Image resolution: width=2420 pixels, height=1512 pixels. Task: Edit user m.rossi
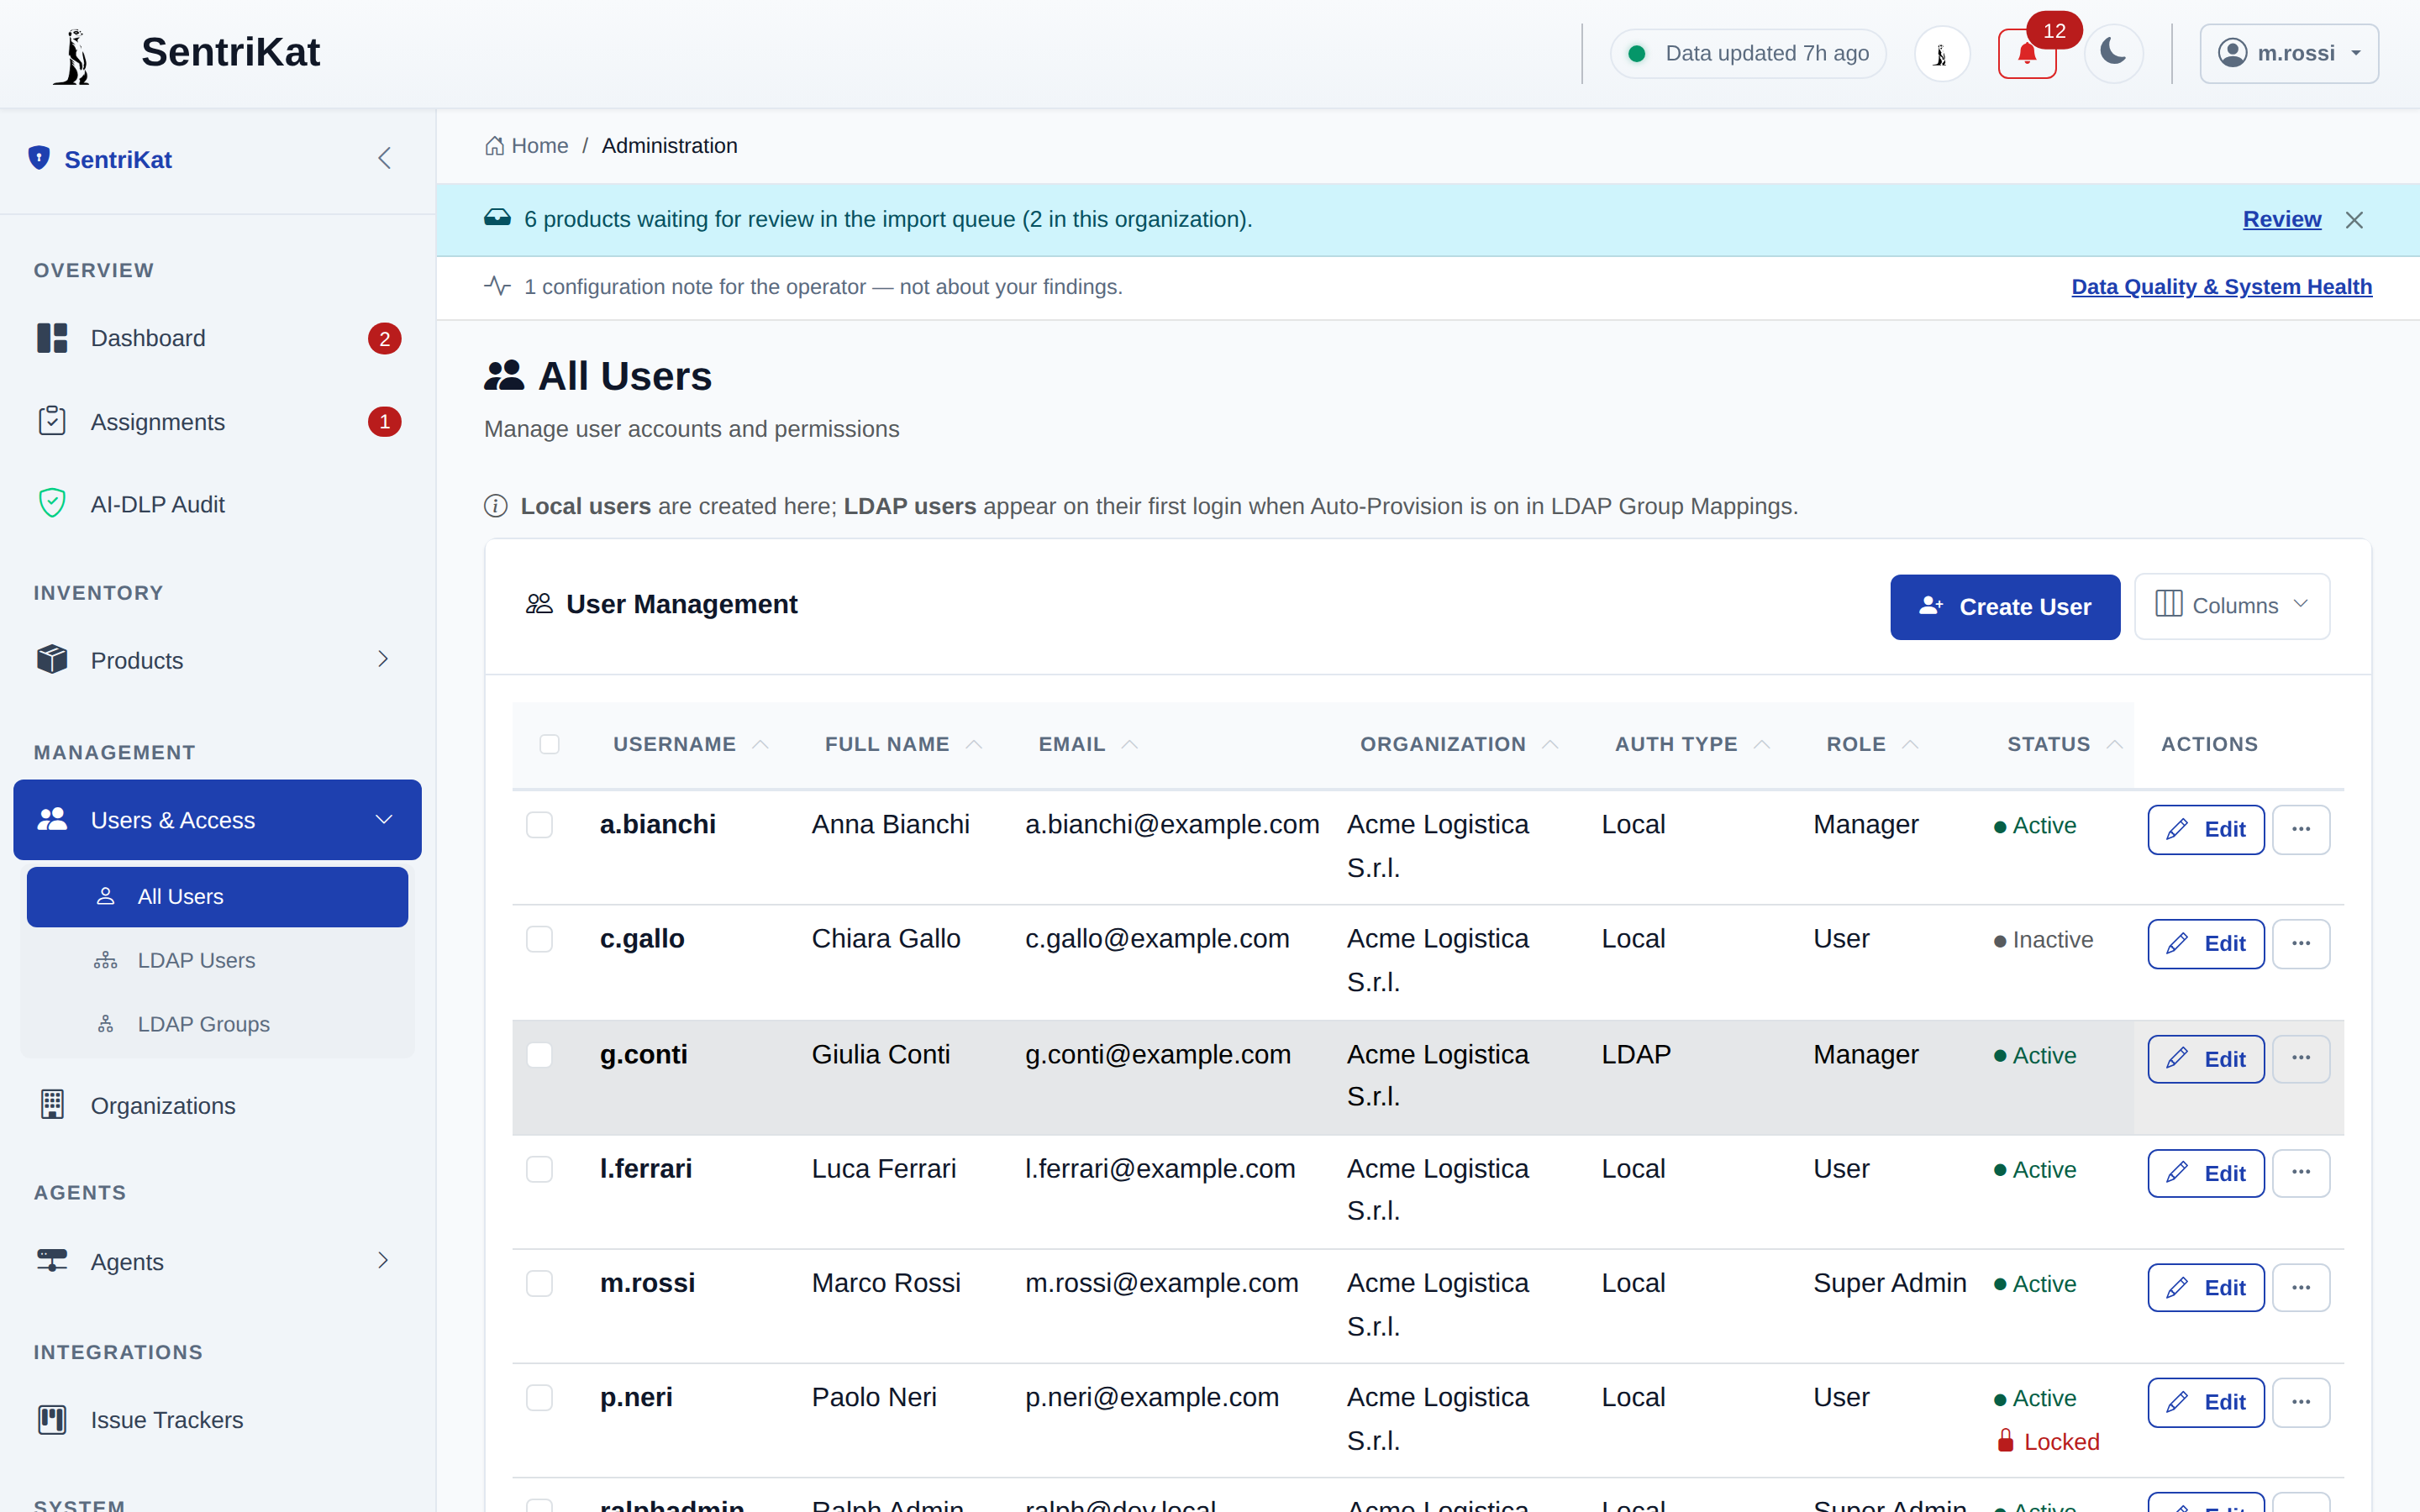click(x=2205, y=1287)
